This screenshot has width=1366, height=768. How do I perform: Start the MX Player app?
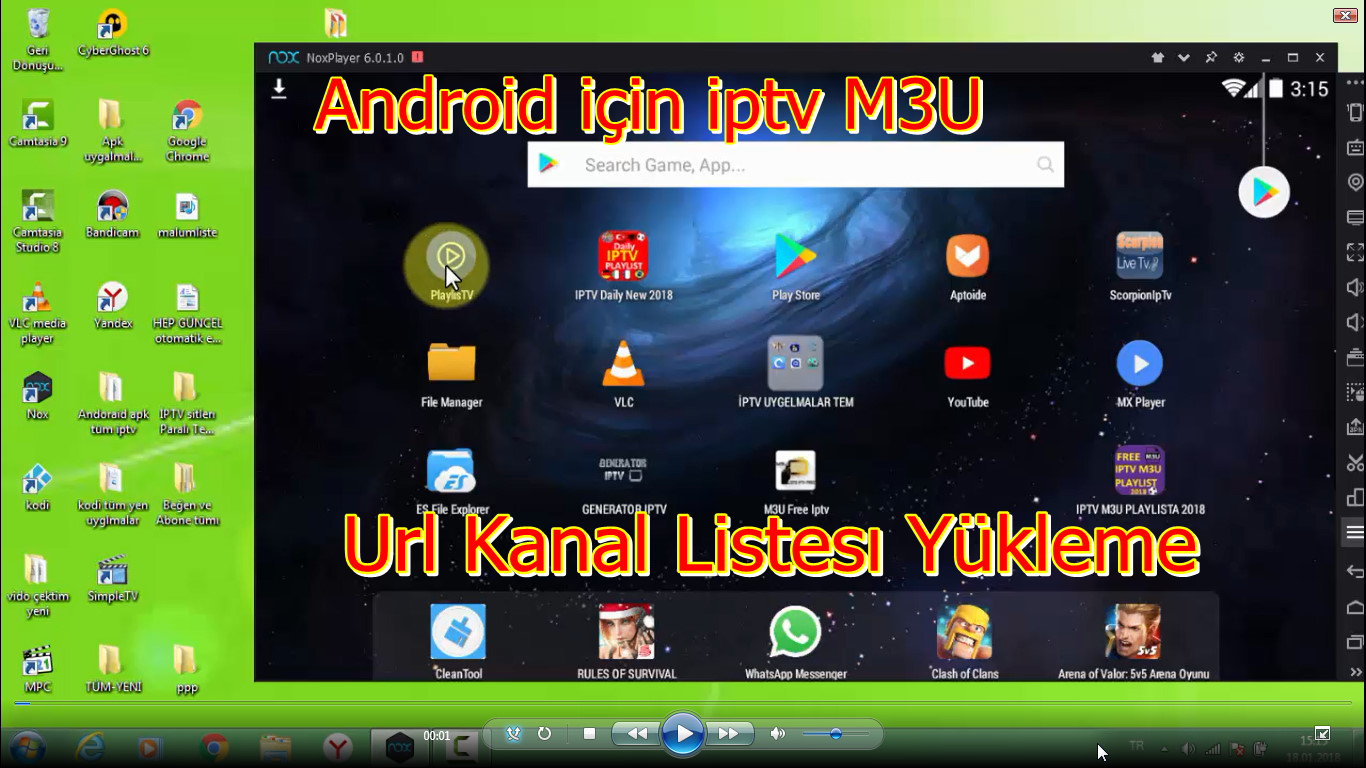[1139, 365]
